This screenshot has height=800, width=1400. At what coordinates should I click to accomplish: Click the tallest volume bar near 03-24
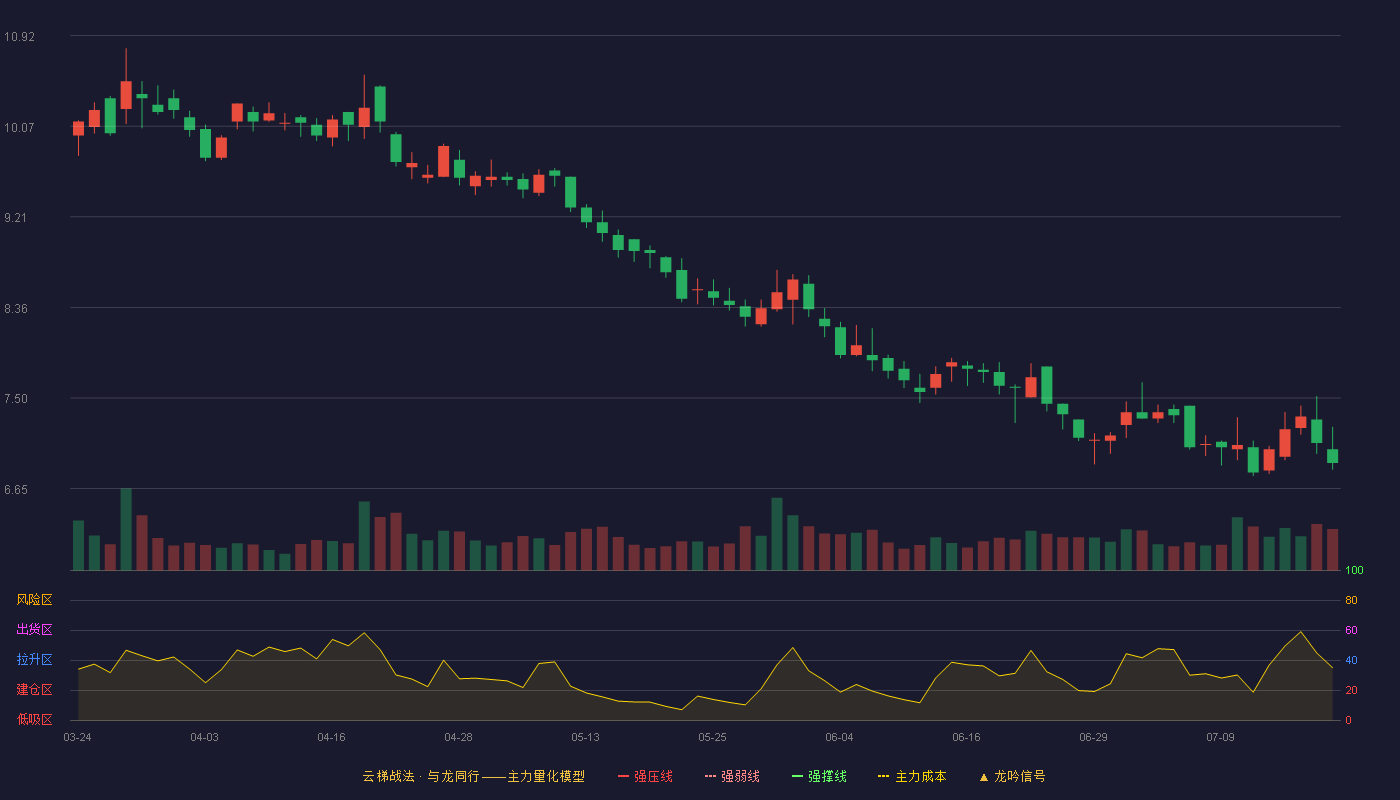click(x=126, y=529)
